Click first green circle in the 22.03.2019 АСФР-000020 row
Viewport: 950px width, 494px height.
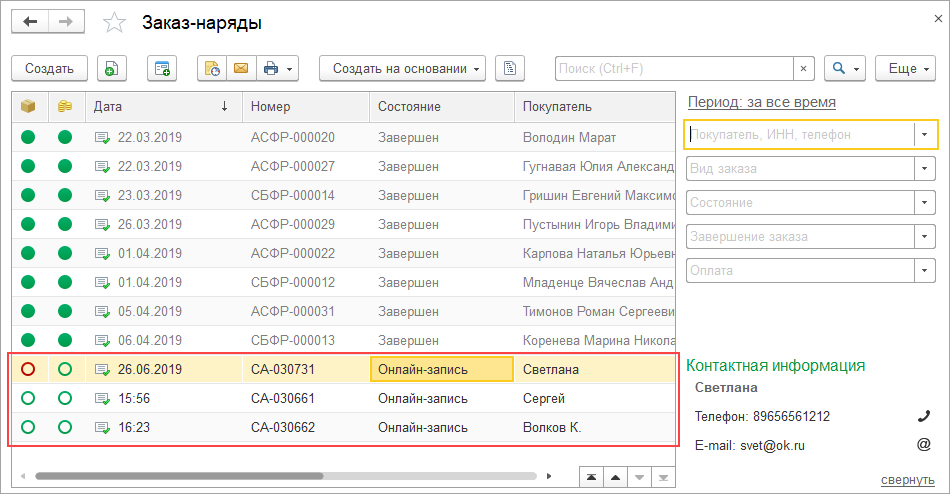28,137
